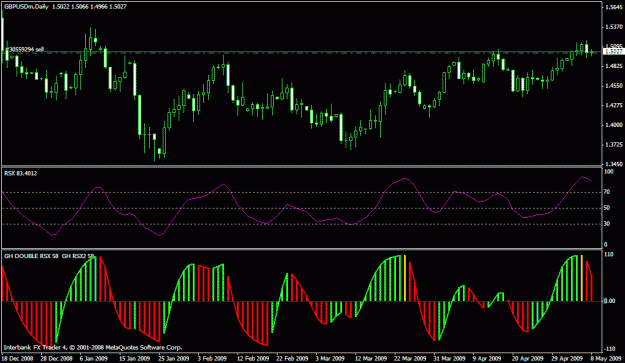Select the 25 Jan 2009 date label
This screenshot has height=363, width=625.
pyautogui.click(x=174, y=358)
